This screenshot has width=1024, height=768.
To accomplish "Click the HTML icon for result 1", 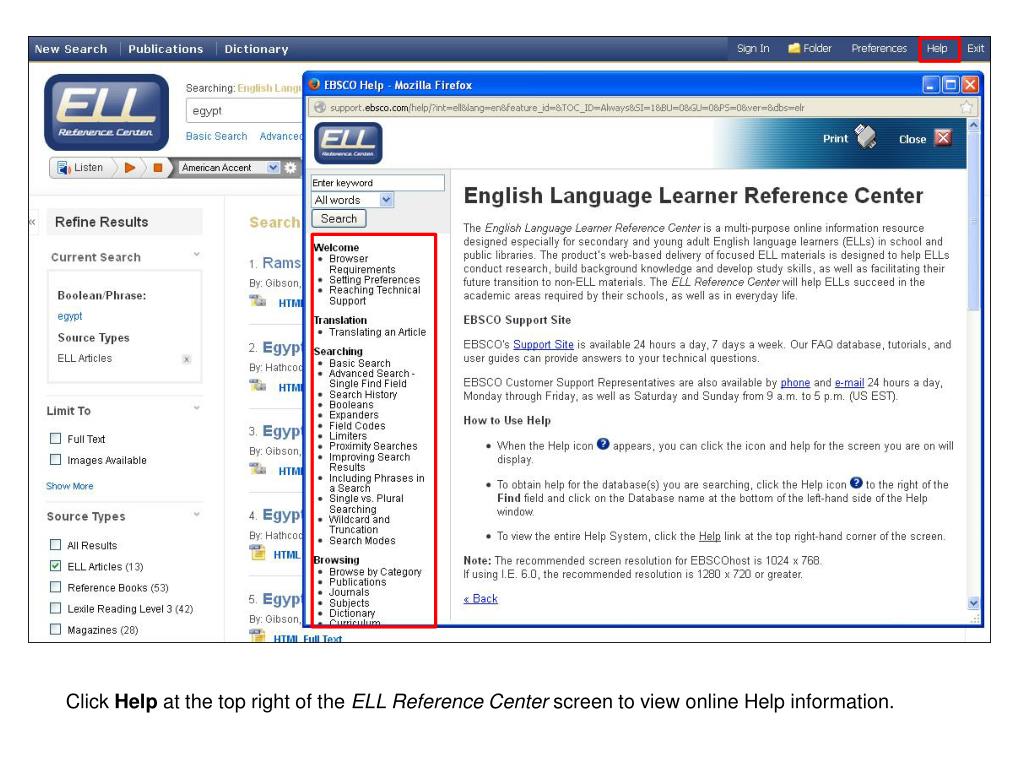I will point(258,301).
